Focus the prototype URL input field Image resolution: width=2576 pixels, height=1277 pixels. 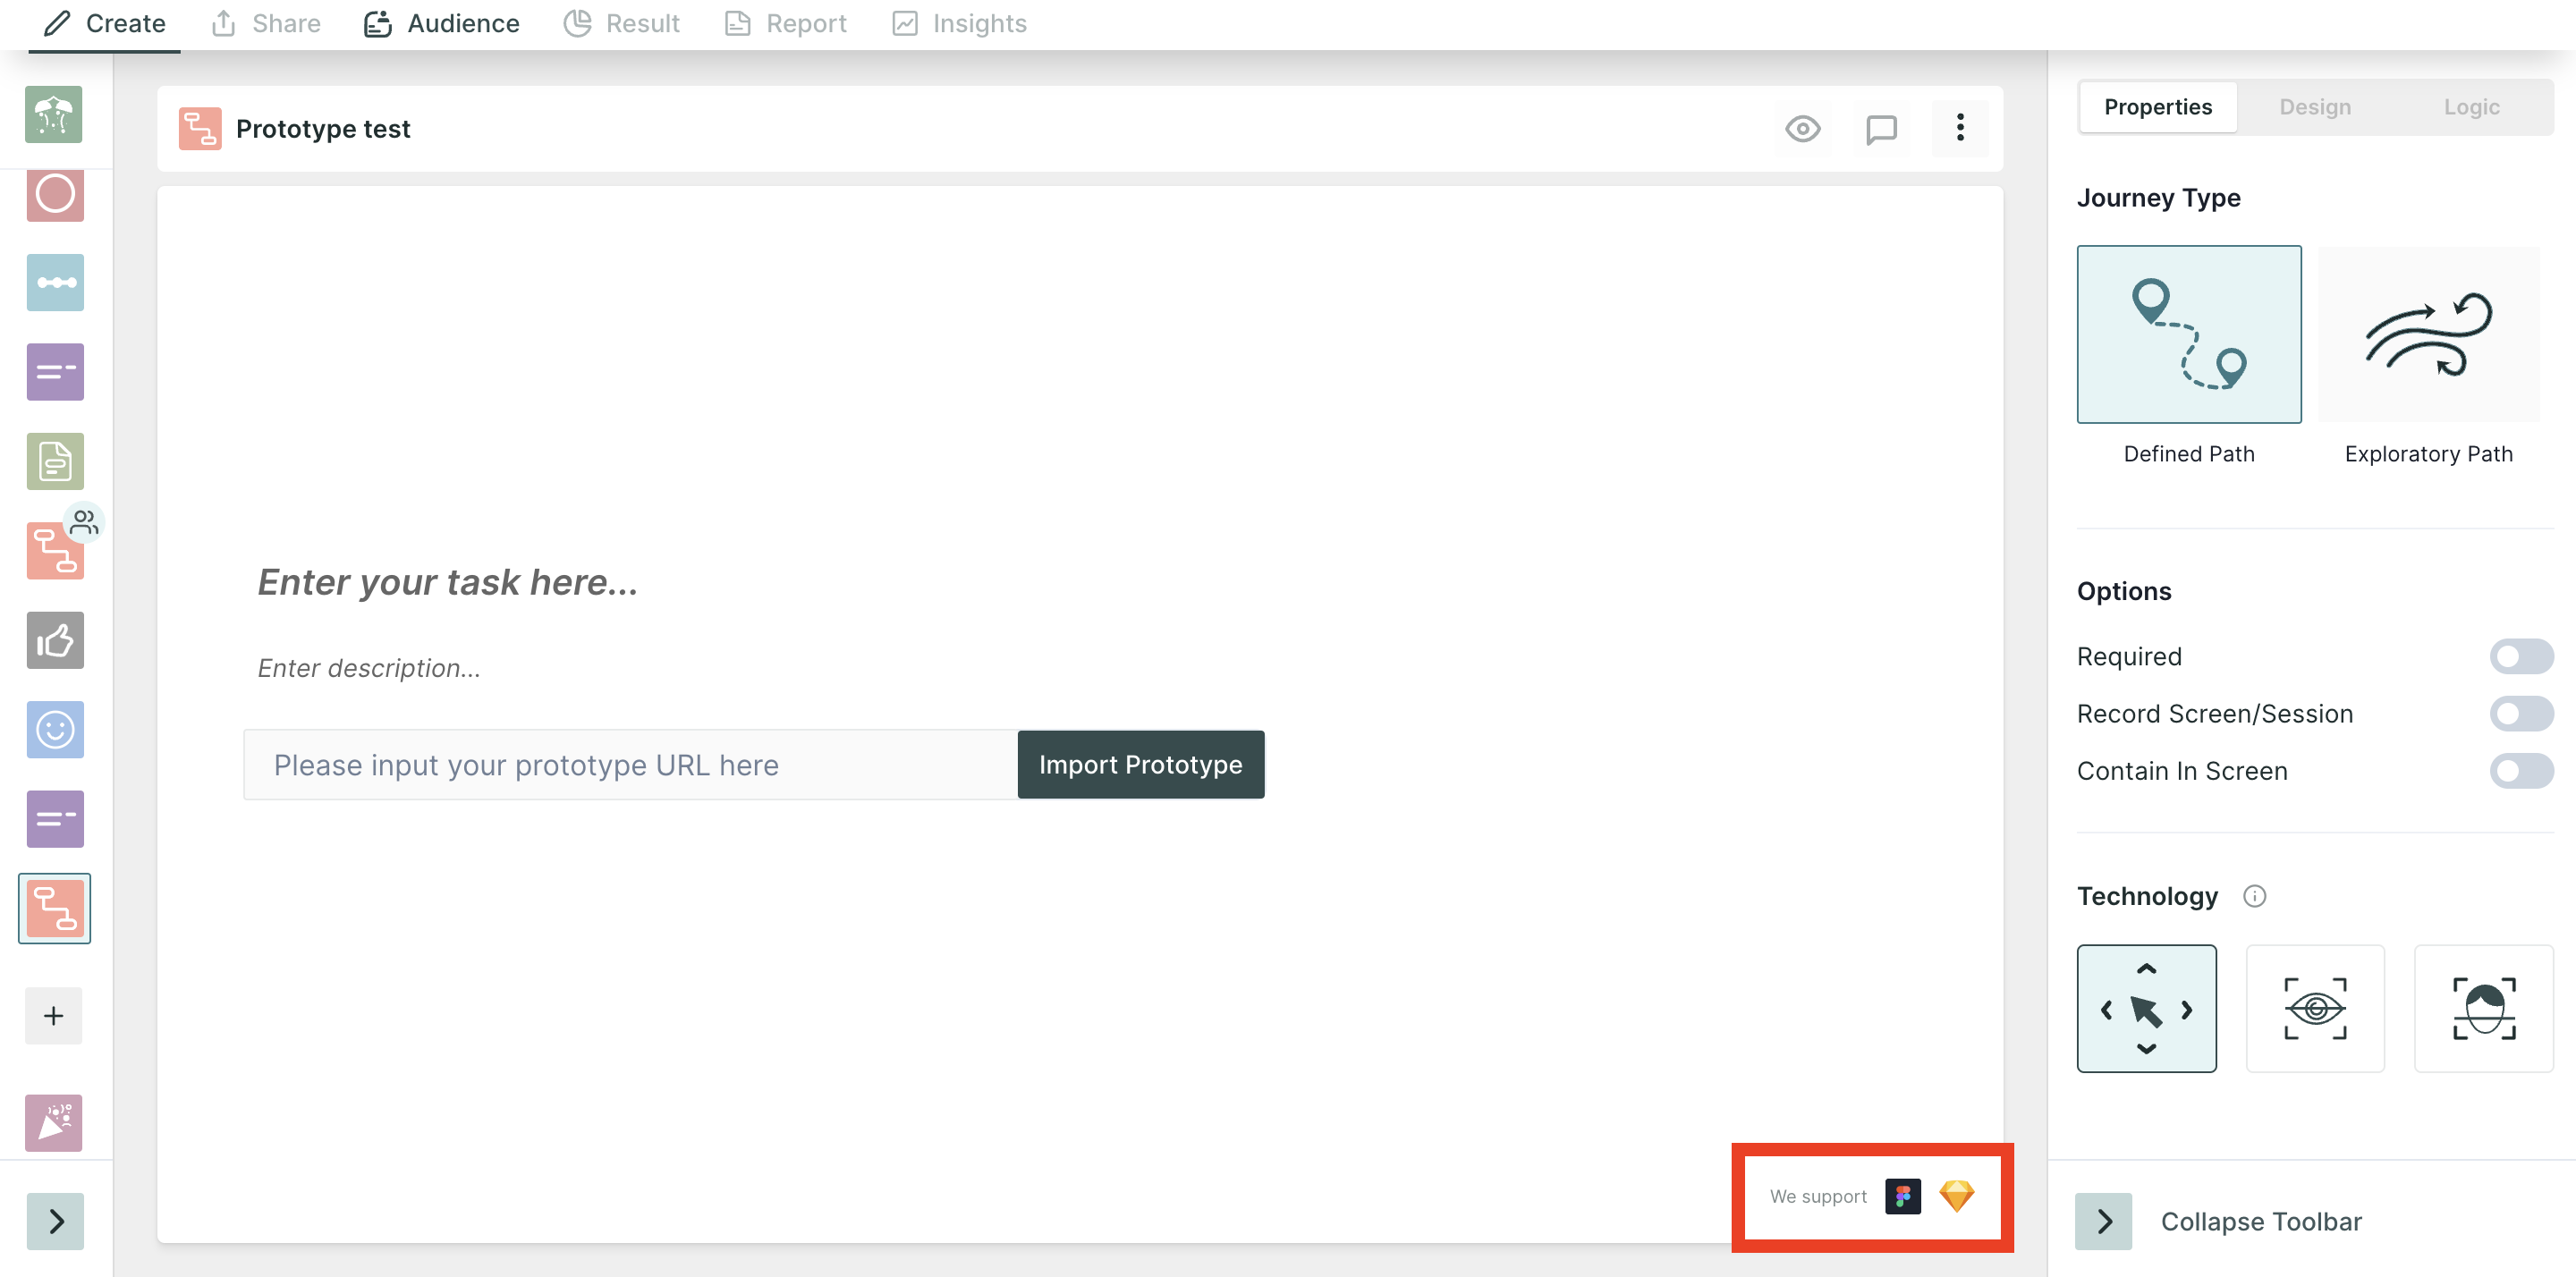[631, 765]
